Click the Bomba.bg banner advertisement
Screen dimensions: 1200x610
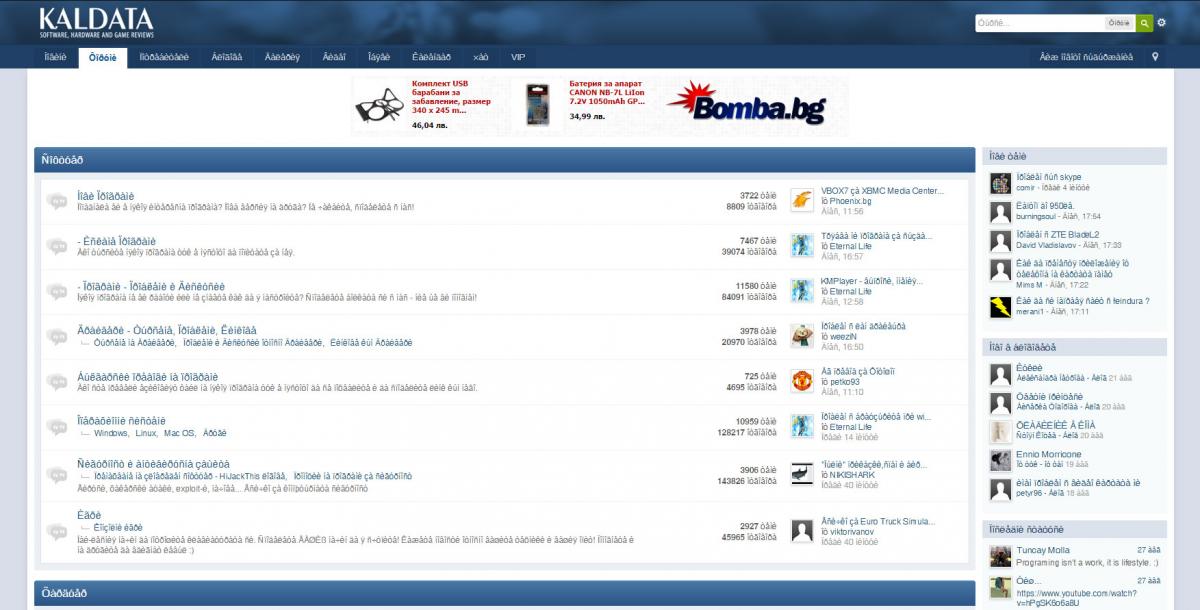click(743, 103)
